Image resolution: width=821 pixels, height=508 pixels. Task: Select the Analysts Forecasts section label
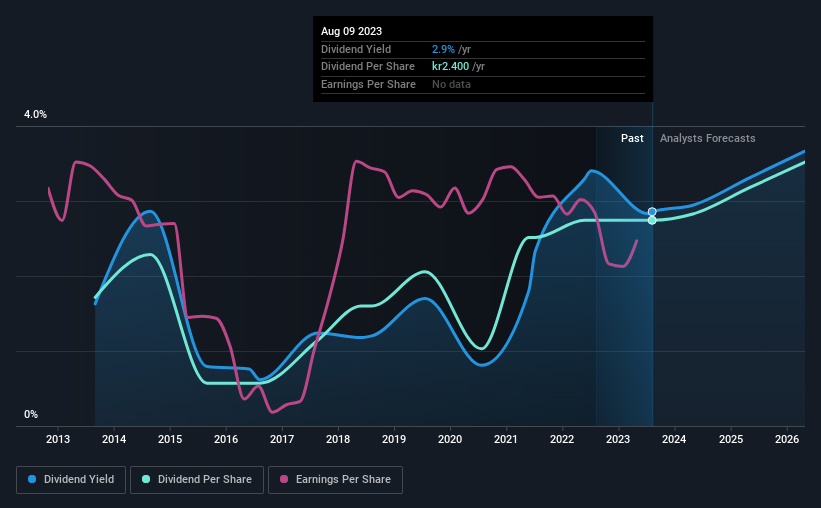[x=707, y=138]
